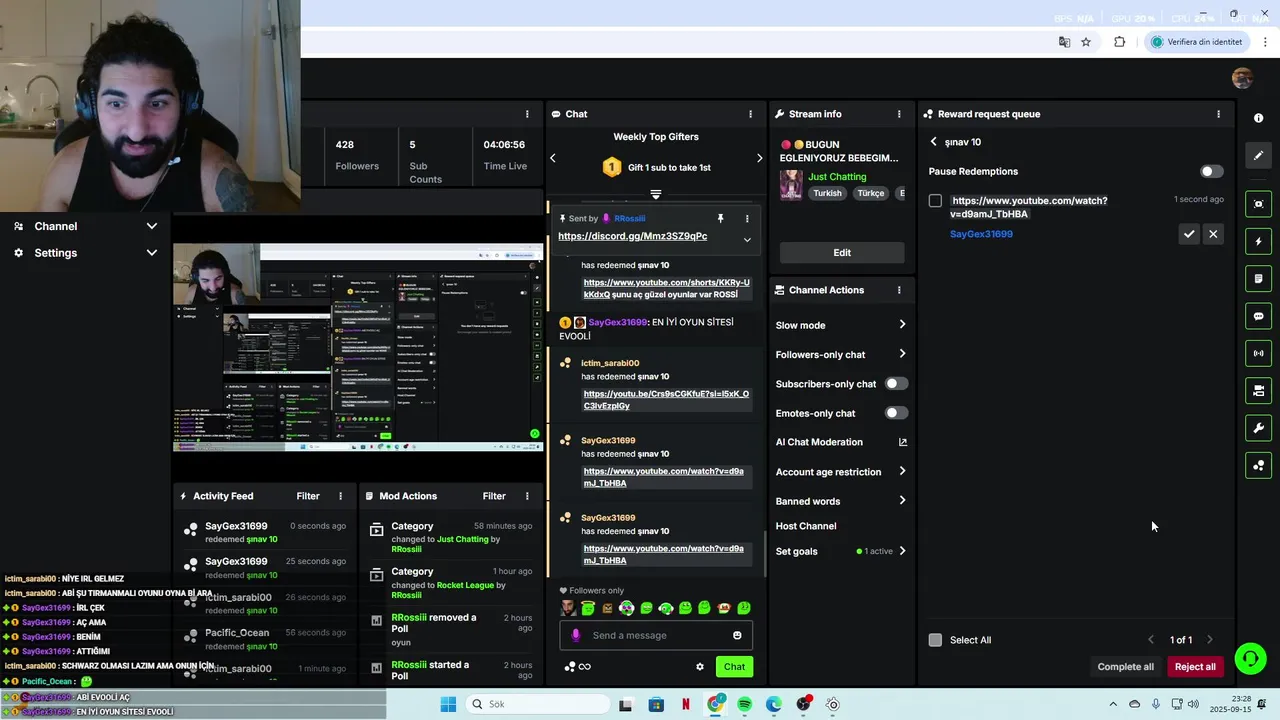Show previous Weekly Top Gifters slide
1280x720 pixels.
[x=553, y=158]
